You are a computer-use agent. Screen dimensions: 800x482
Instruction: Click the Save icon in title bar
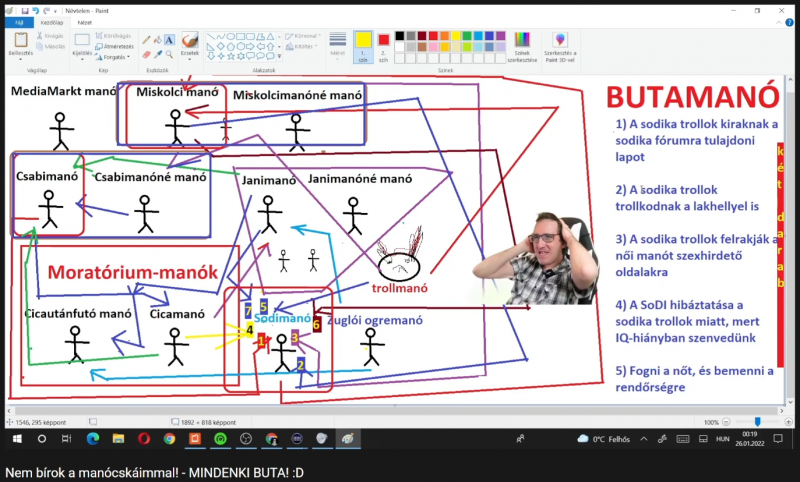tap(24, 10)
